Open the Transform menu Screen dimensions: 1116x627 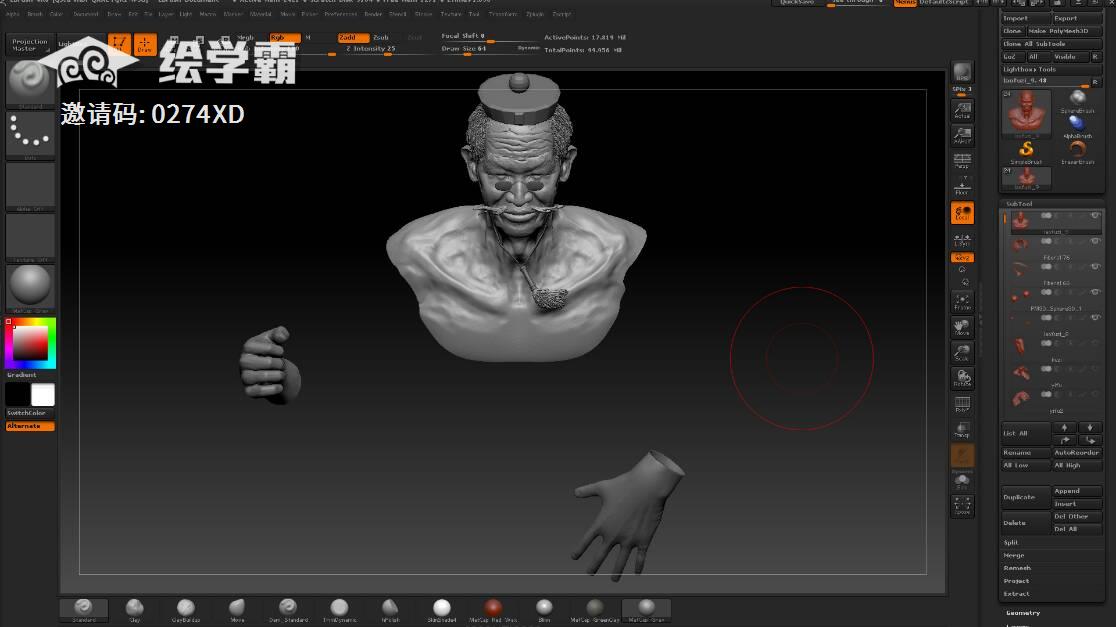502,14
